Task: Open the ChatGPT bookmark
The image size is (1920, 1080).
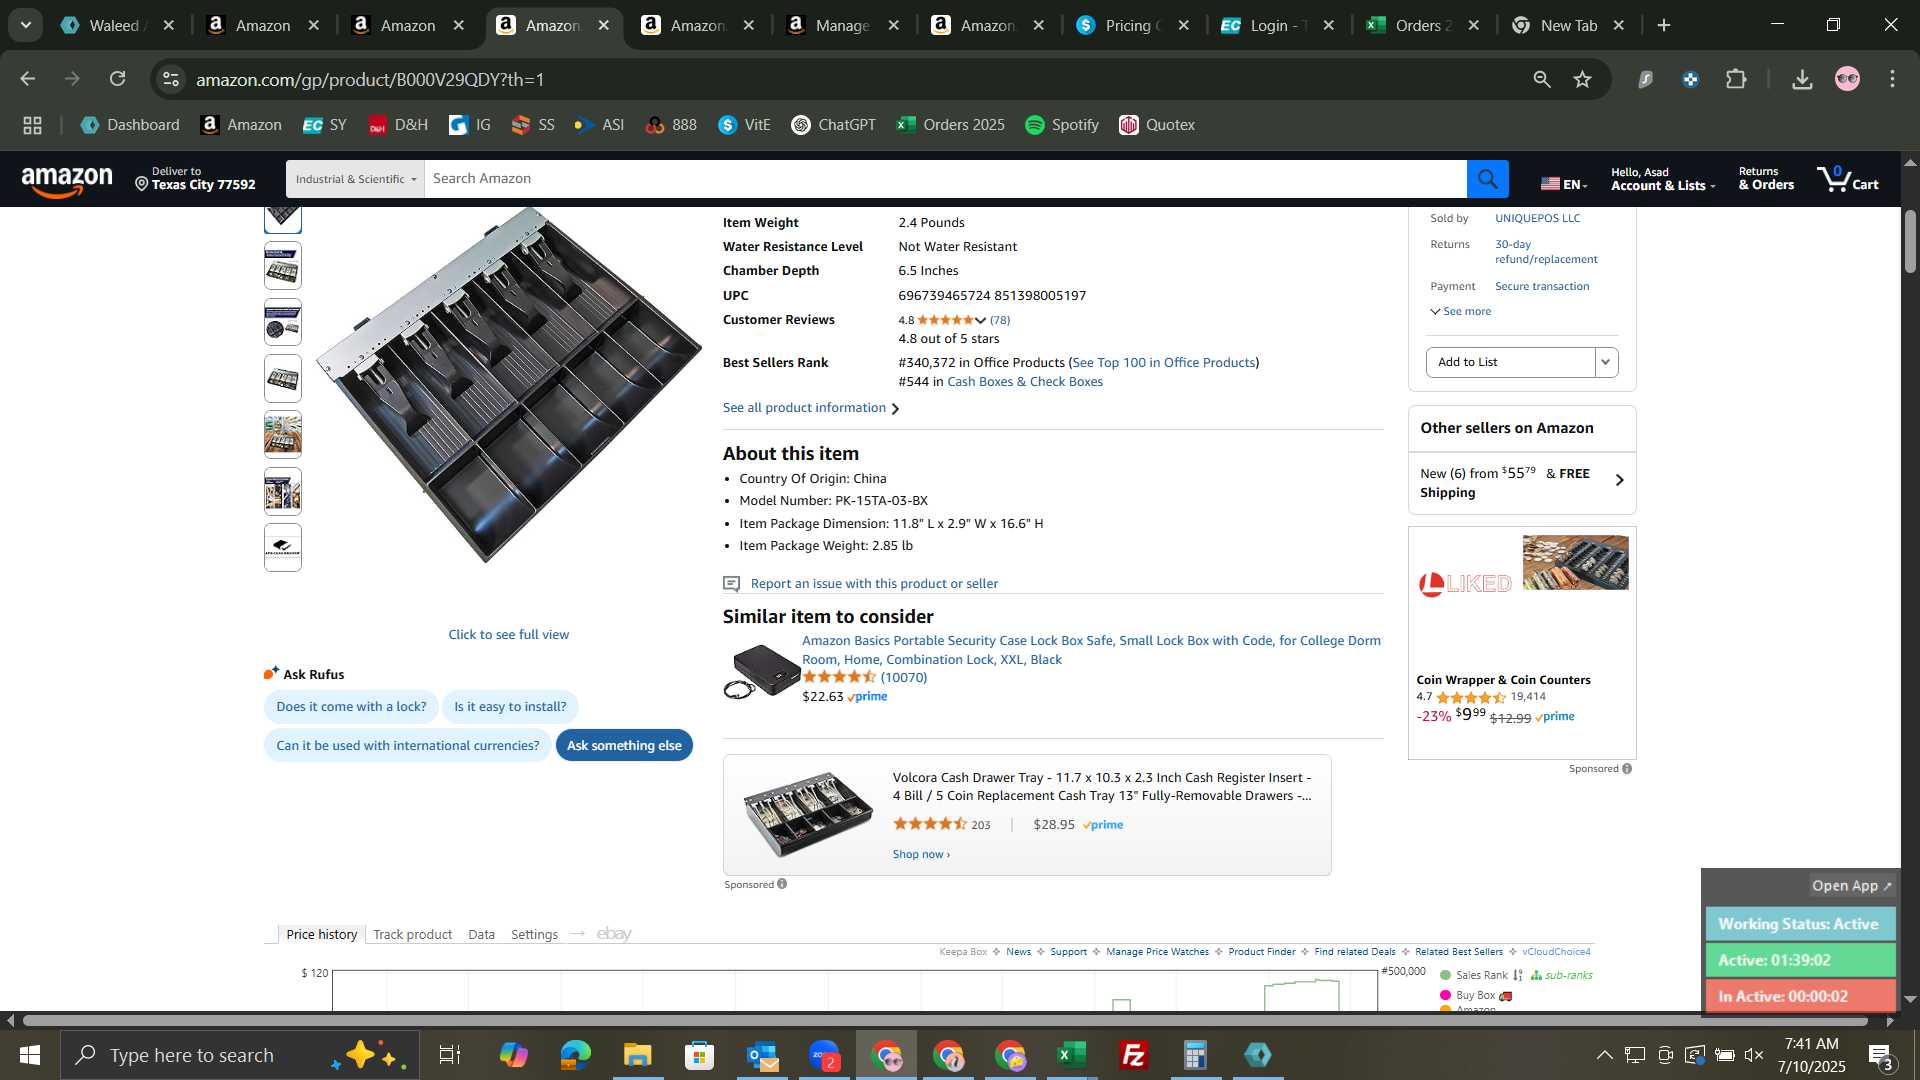Action: tap(833, 125)
